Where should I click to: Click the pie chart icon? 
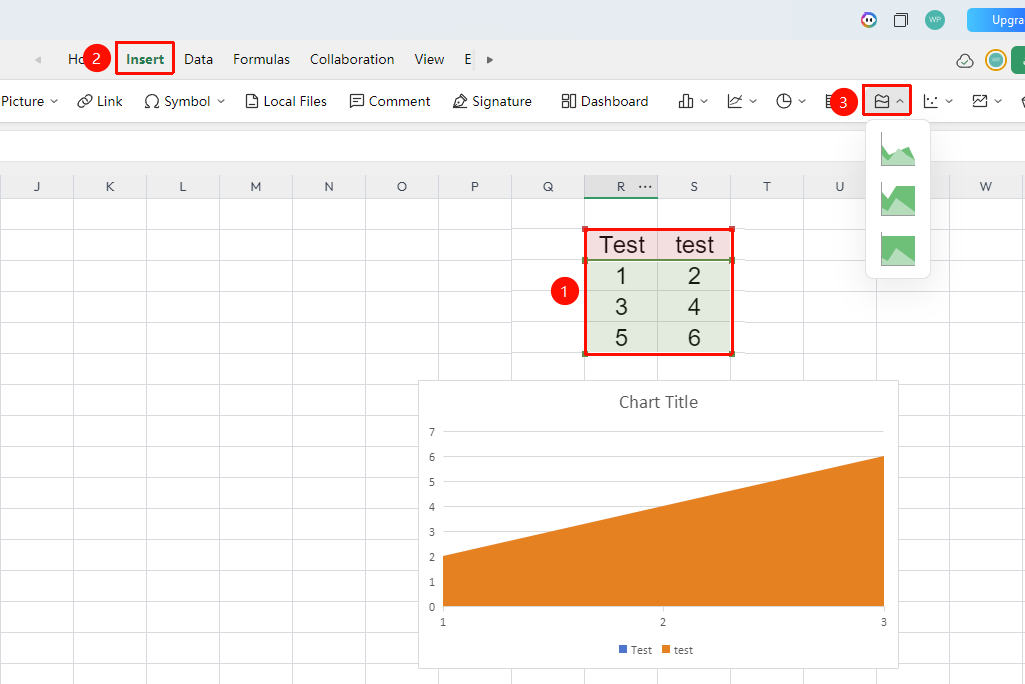click(x=784, y=101)
